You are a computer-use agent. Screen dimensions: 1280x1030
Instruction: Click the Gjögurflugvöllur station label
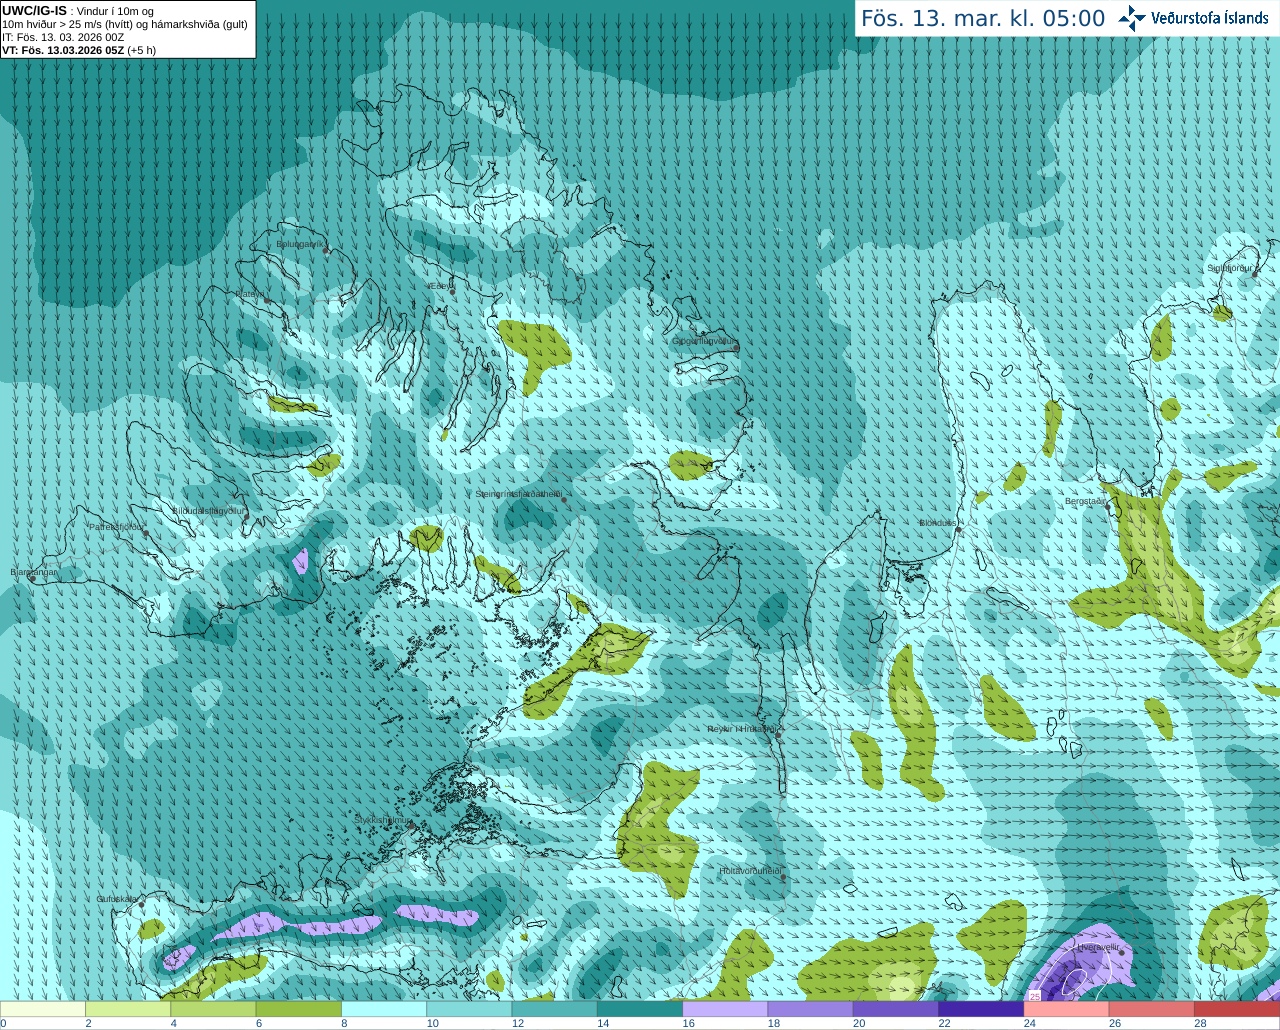(x=704, y=341)
